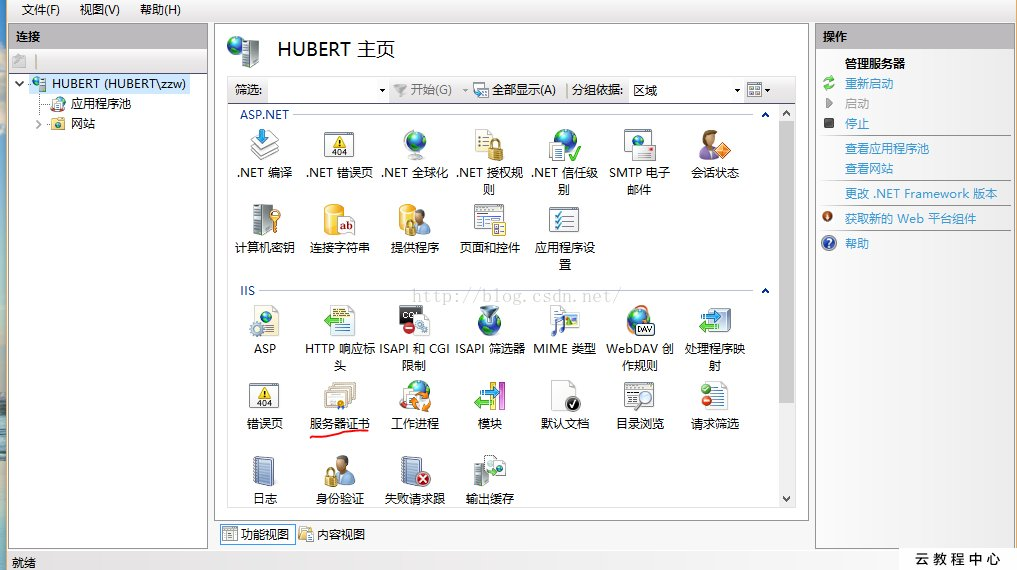Open the MIME 类型 icon
Viewport: 1017px width, 570px height.
click(x=564, y=321)
